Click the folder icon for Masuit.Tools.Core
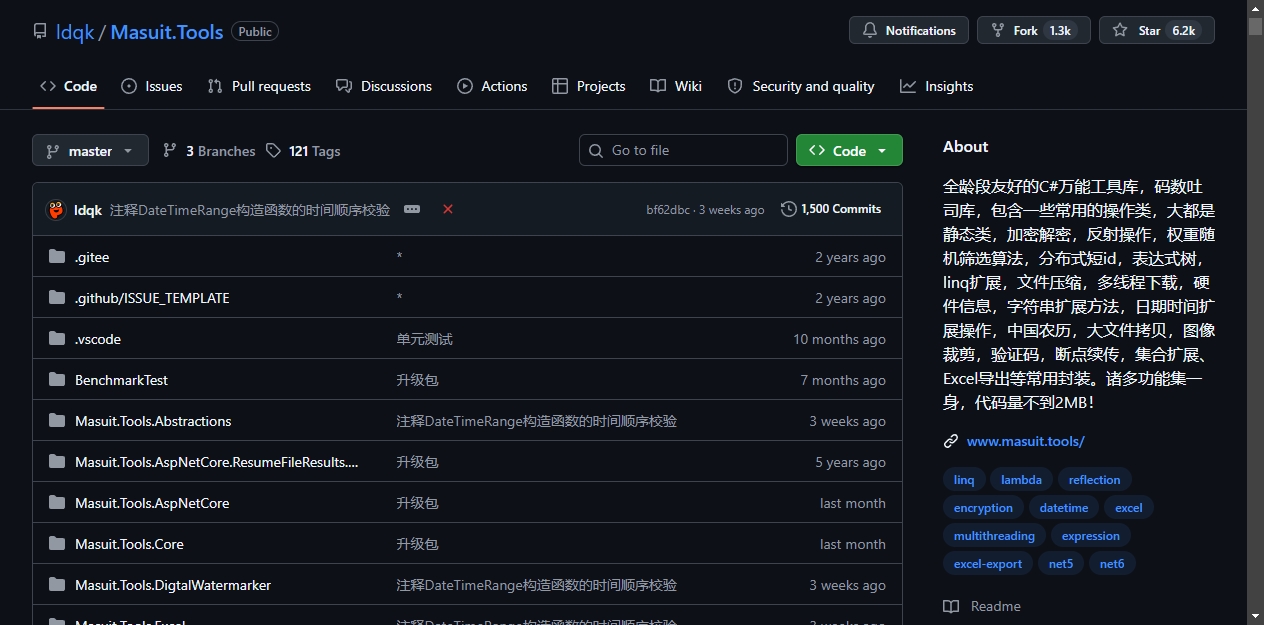Screen dimensions: 1264x625 pyautogui.click(x=57, y=544)
